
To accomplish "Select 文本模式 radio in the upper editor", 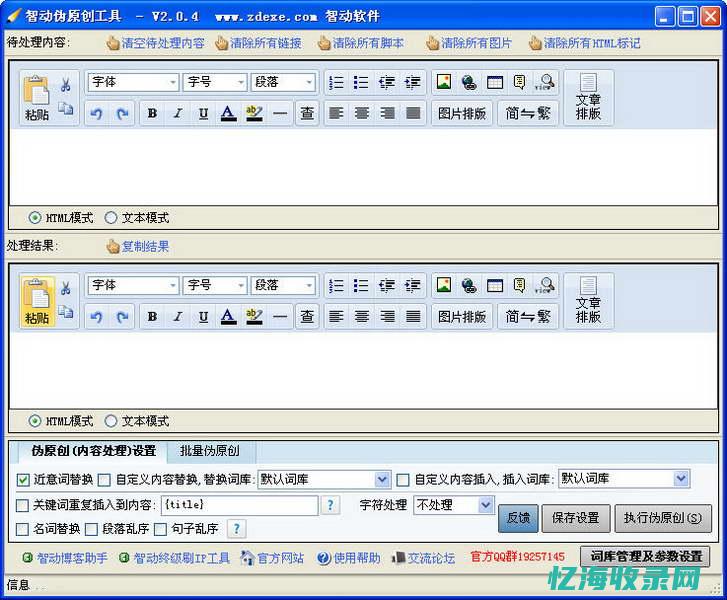I will tap(111, 217).
